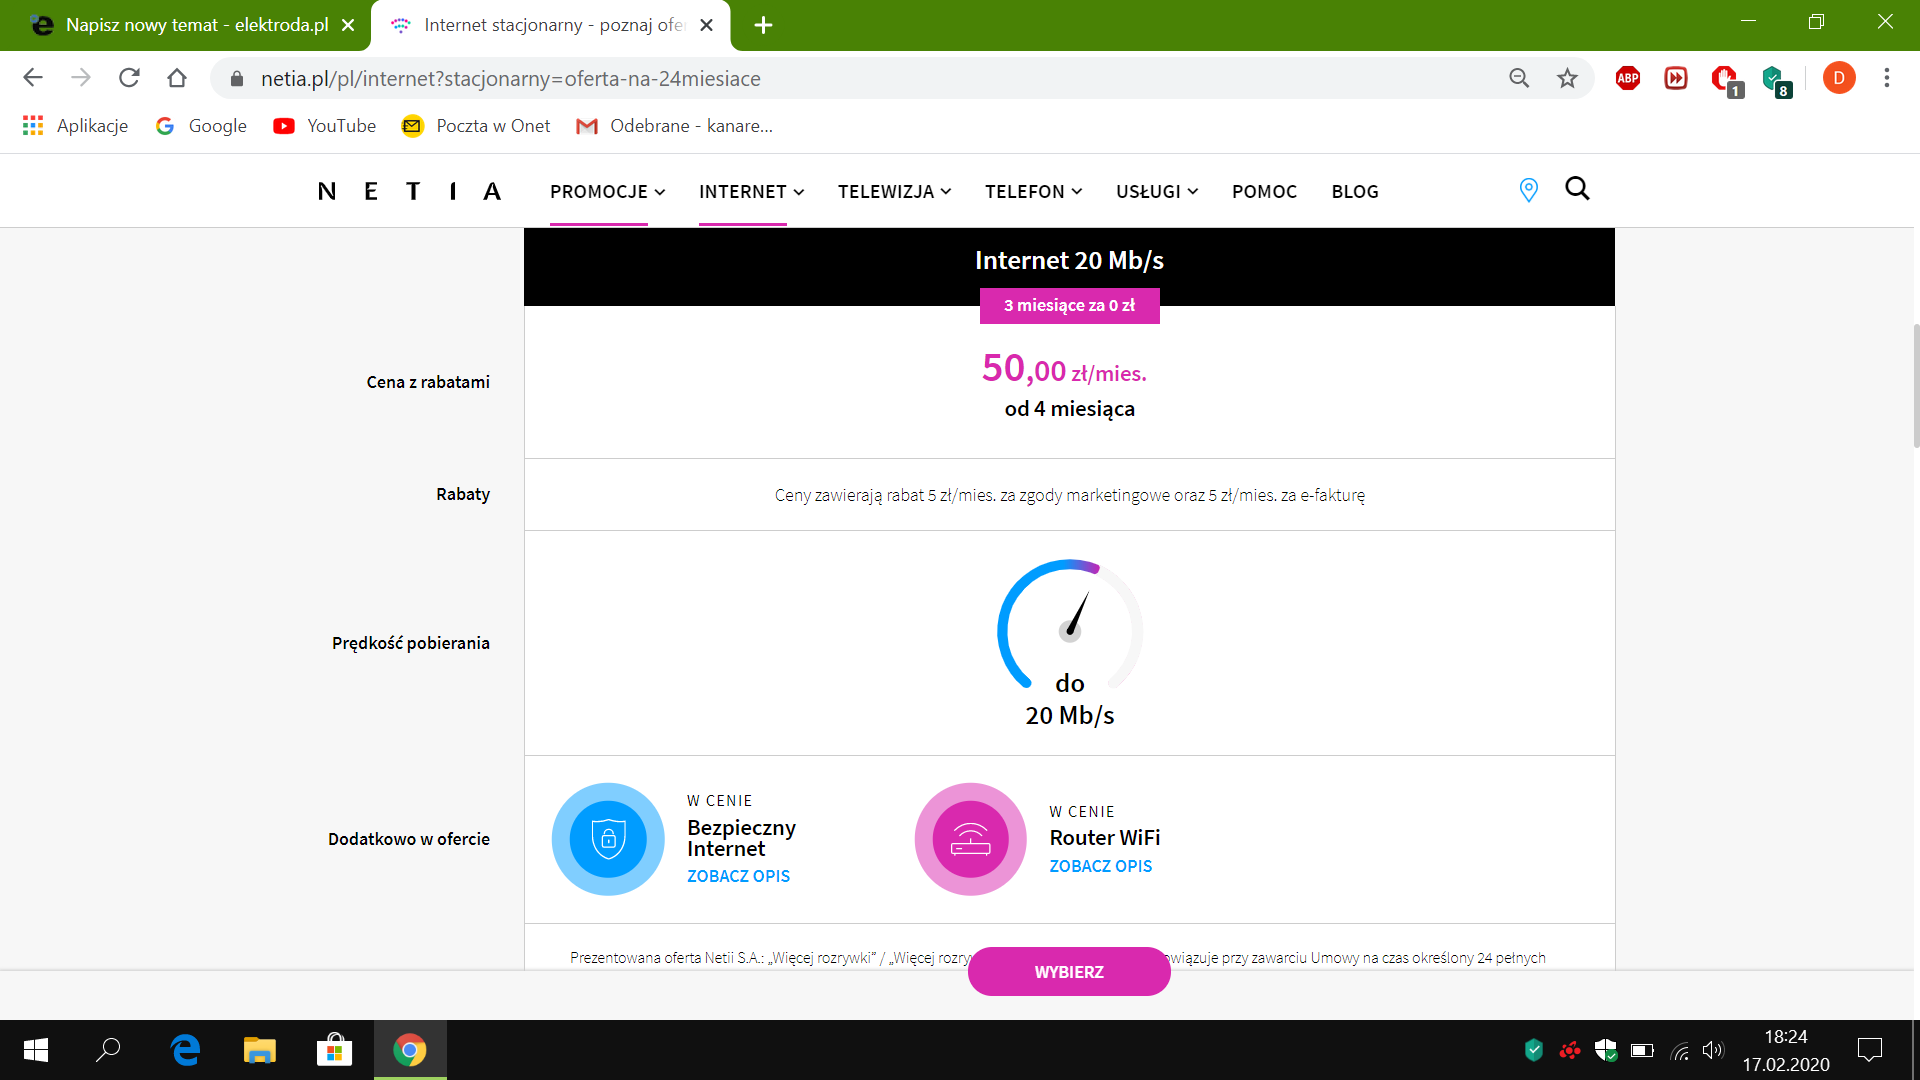
Task: Open the Google bookmark
Action: 202,126
